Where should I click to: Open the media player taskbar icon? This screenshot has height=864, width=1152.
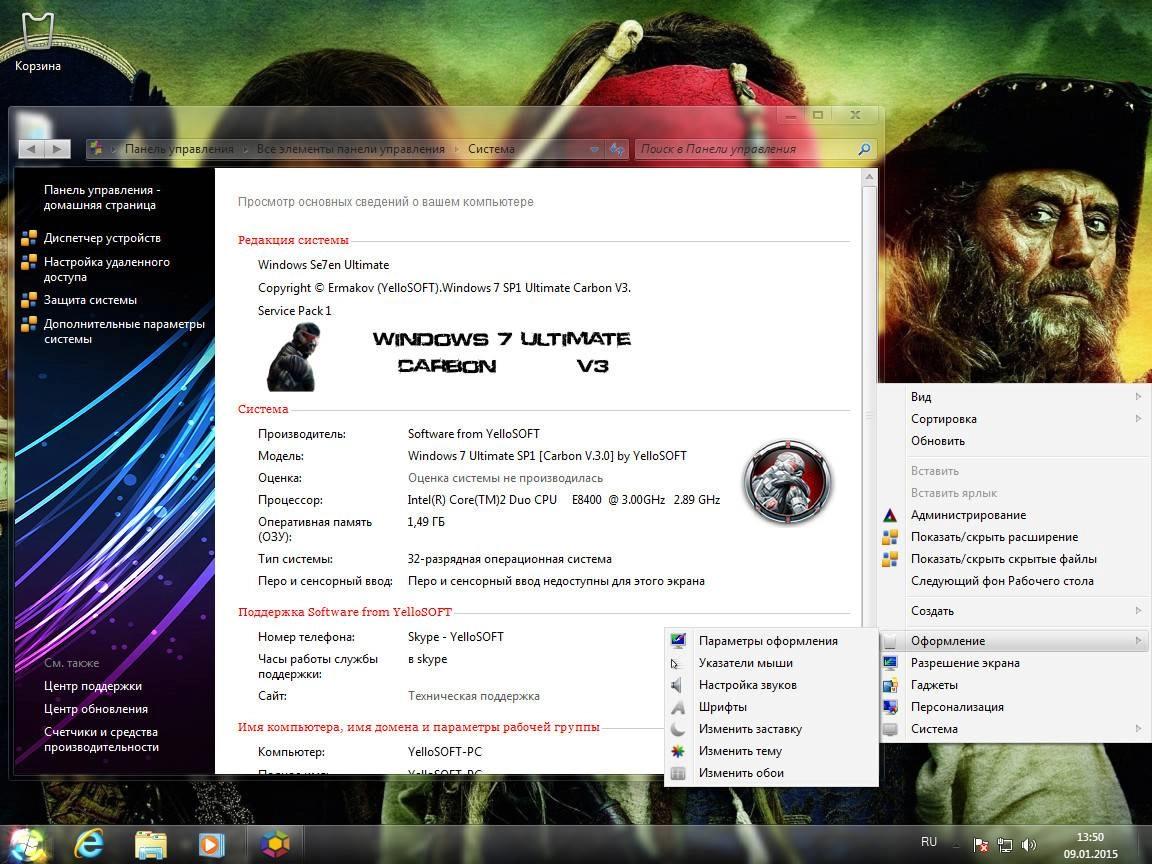212,845
